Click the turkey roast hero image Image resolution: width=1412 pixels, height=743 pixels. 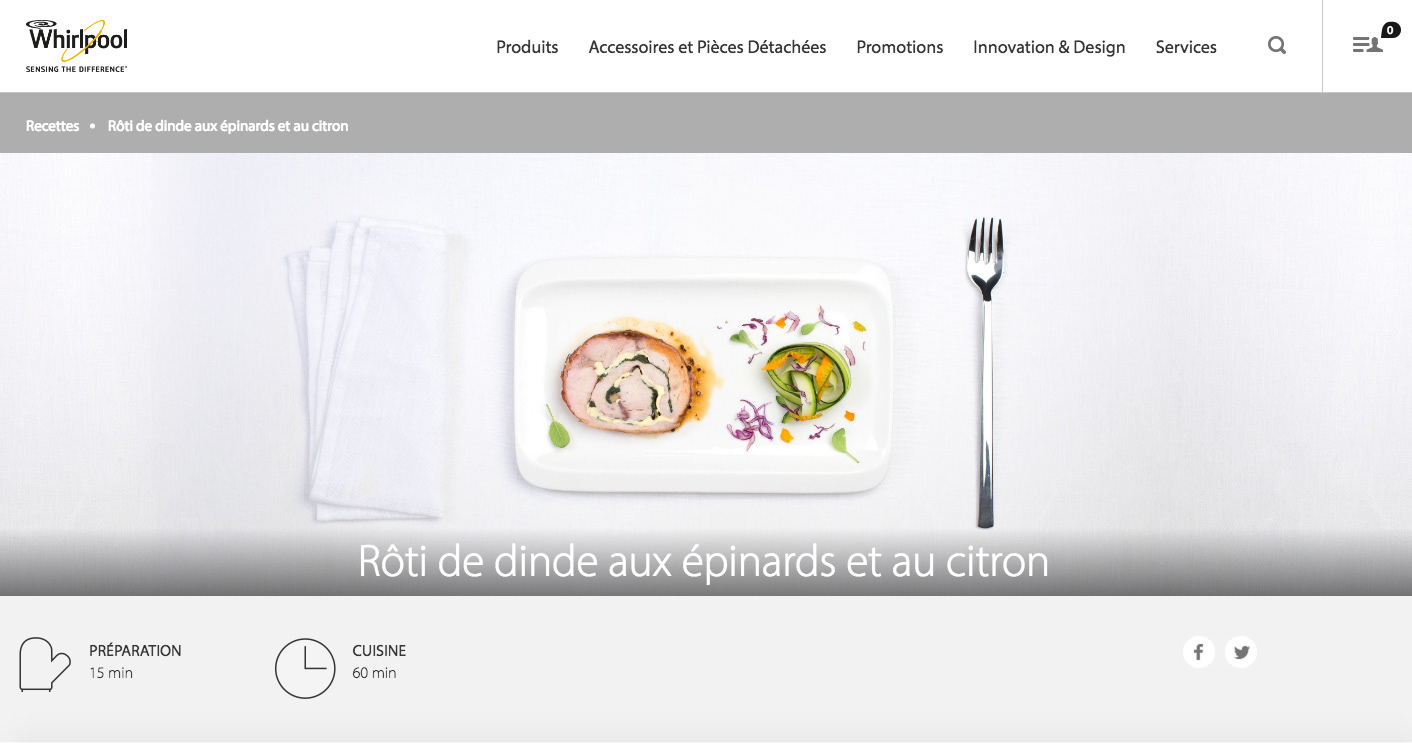point(706,374)
